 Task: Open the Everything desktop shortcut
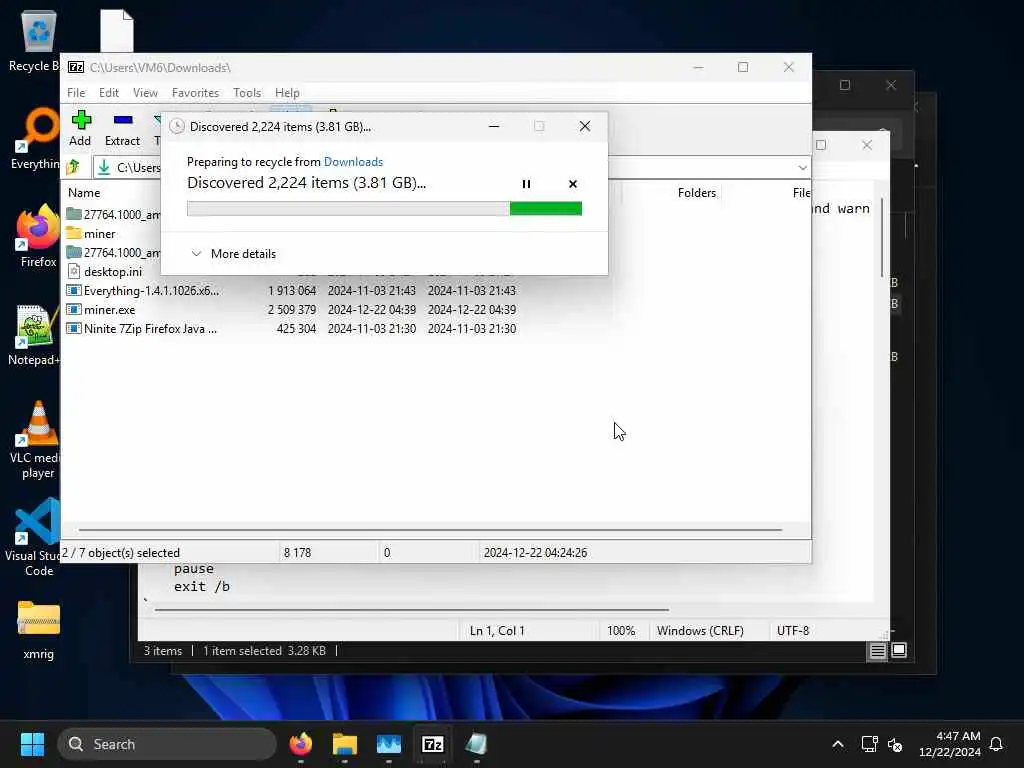point(38,139)
